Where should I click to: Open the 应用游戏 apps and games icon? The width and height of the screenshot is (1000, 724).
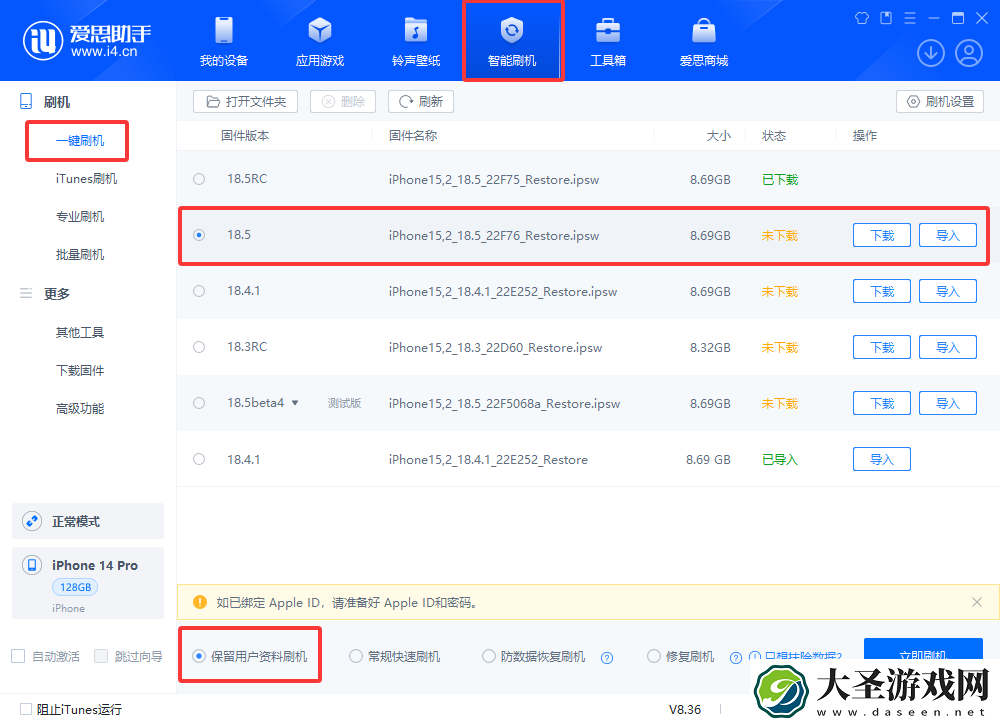[x=320, y=30]
